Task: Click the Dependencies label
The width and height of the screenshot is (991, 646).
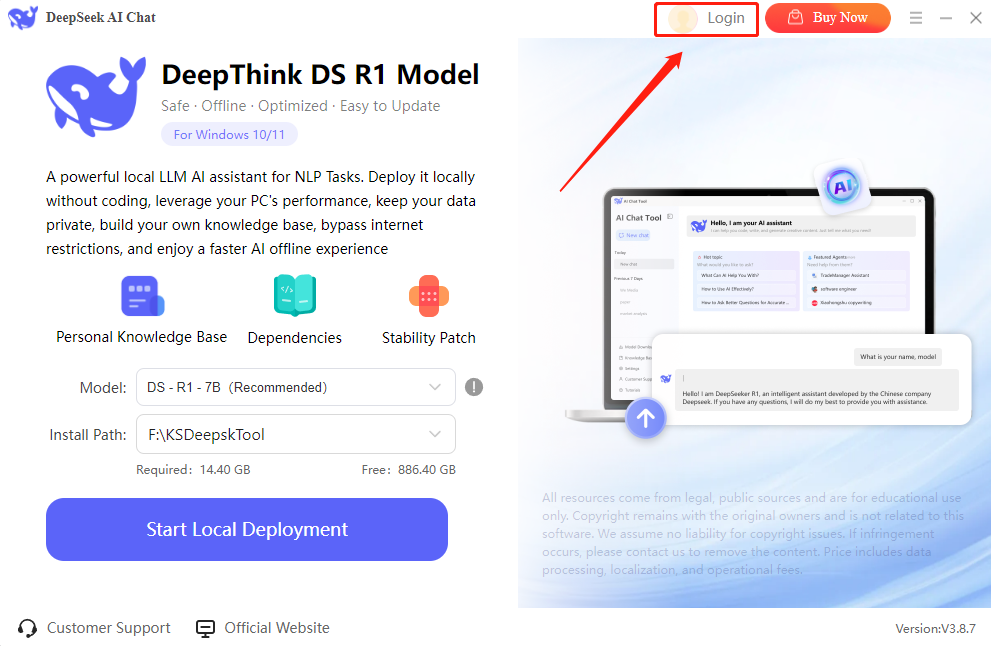Action: click(295, 338)
